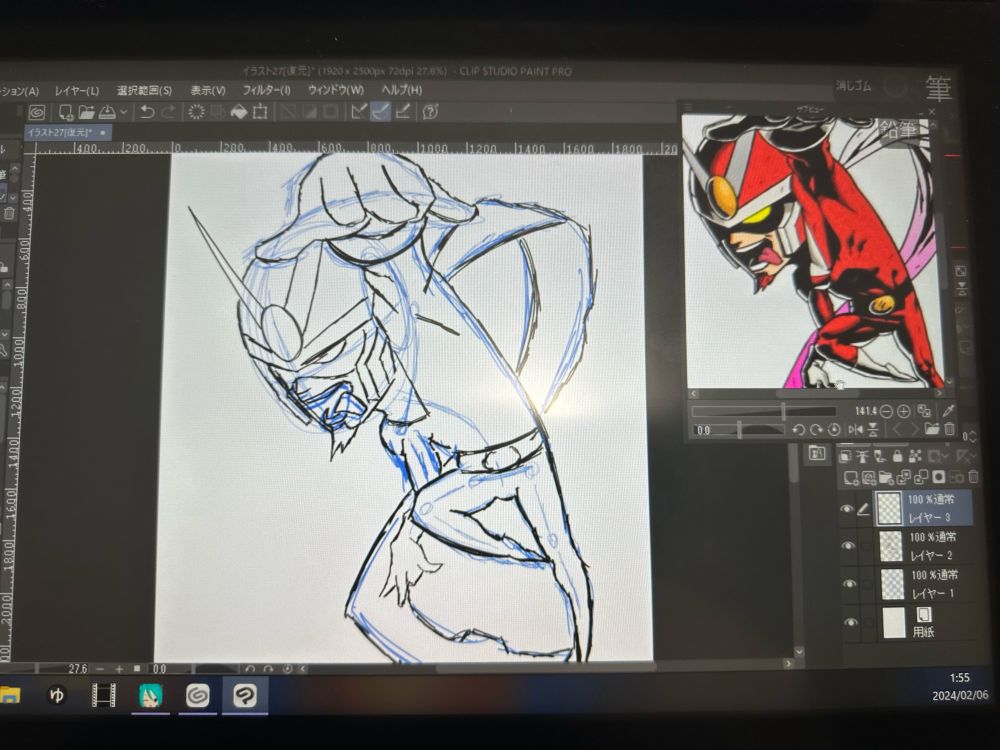Flip Sub View image vertically
The height and width of the screenshot is (750, 1000).
click(873, 430)
